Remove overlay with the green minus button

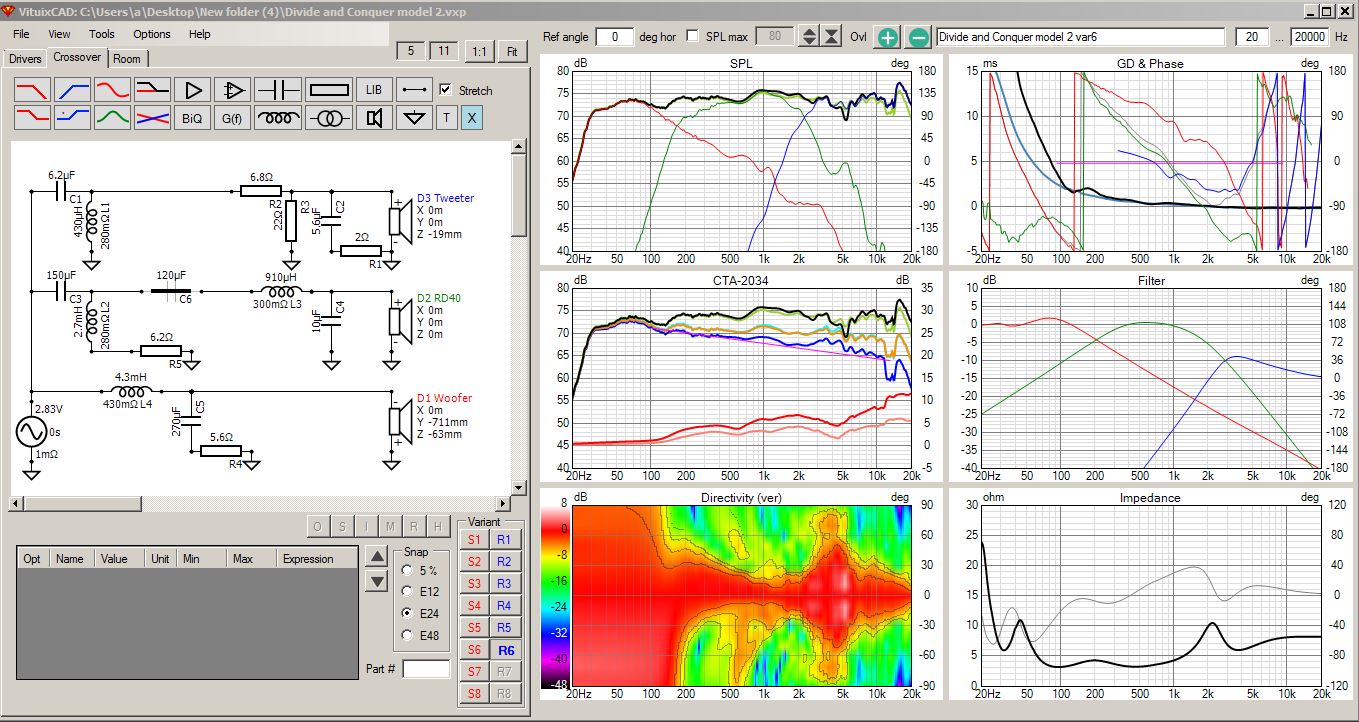click(918, 38)
